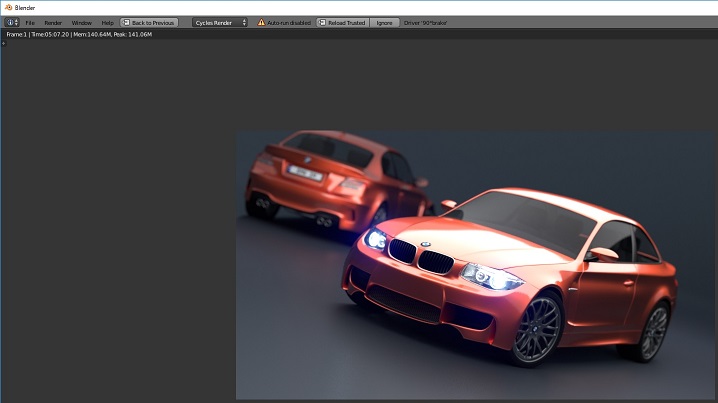The width and height of the screenshot is (718, 403).
Task: Click the render stats line Frame:1 Time:05:07.20
Action: click(x=79, y=34)
